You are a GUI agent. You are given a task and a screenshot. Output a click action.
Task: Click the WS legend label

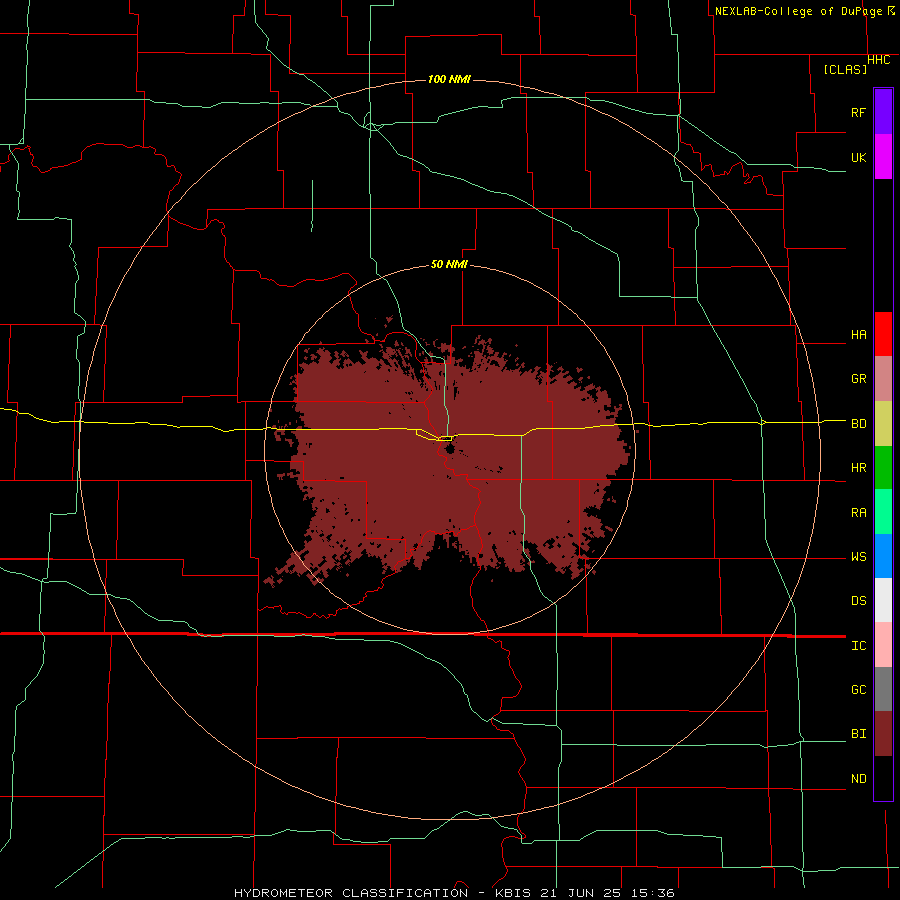858,557
